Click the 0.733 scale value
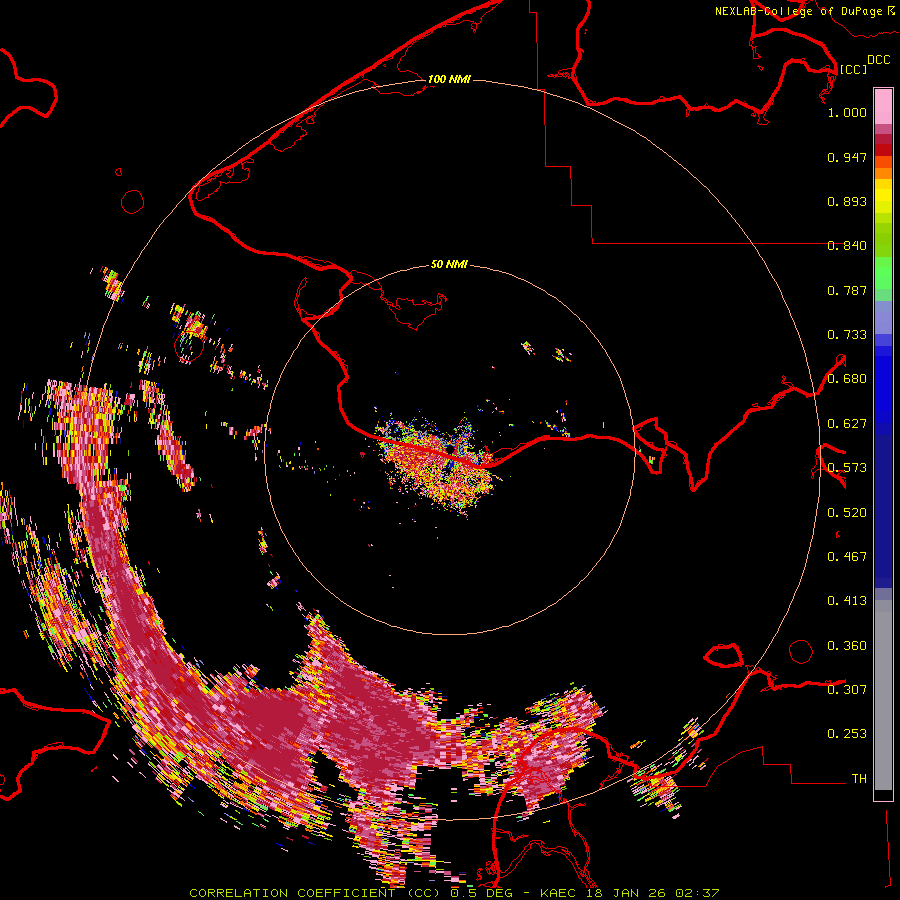The height and width of the screenshot is (900, 900). tap(847, 335)
